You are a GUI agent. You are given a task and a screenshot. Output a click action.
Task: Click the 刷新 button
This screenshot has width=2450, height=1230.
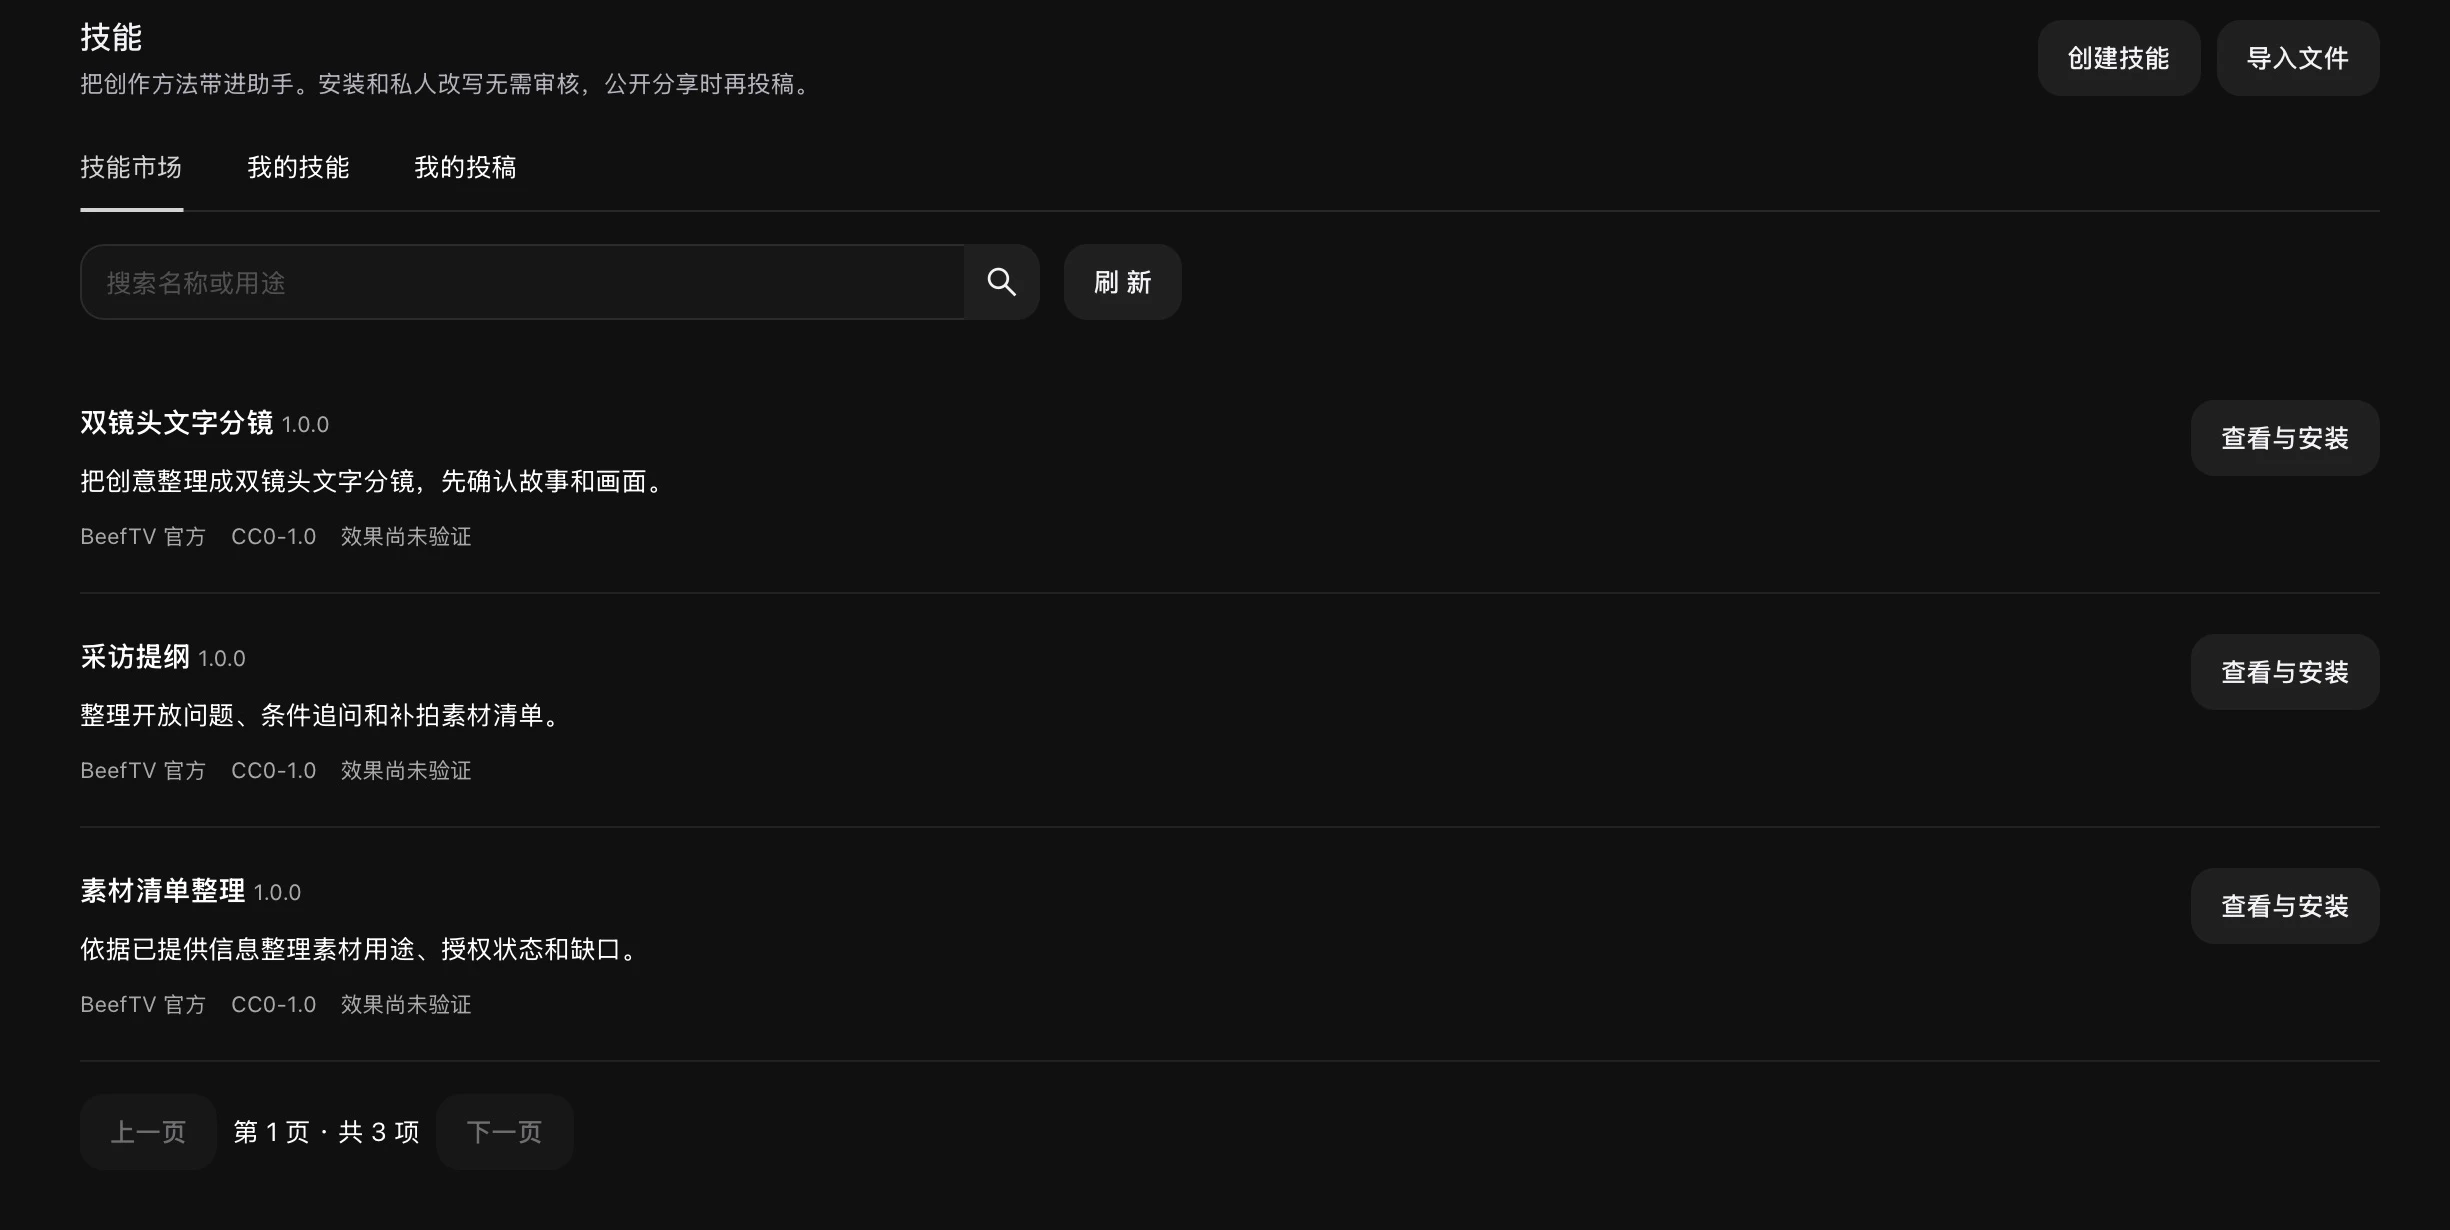tap(1122, 282)
